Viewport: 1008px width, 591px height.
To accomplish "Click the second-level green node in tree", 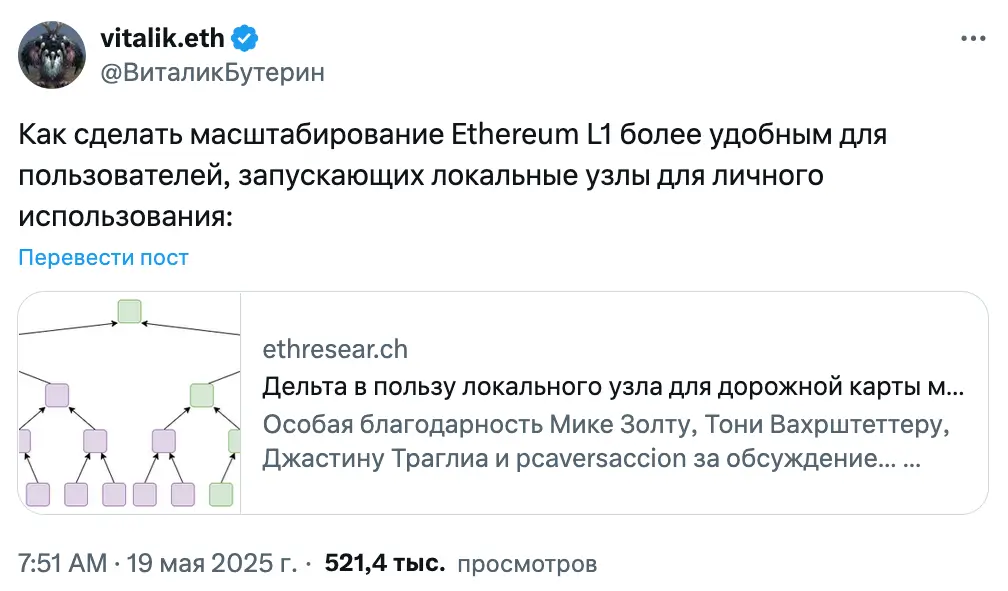I will tap(202, 394).
